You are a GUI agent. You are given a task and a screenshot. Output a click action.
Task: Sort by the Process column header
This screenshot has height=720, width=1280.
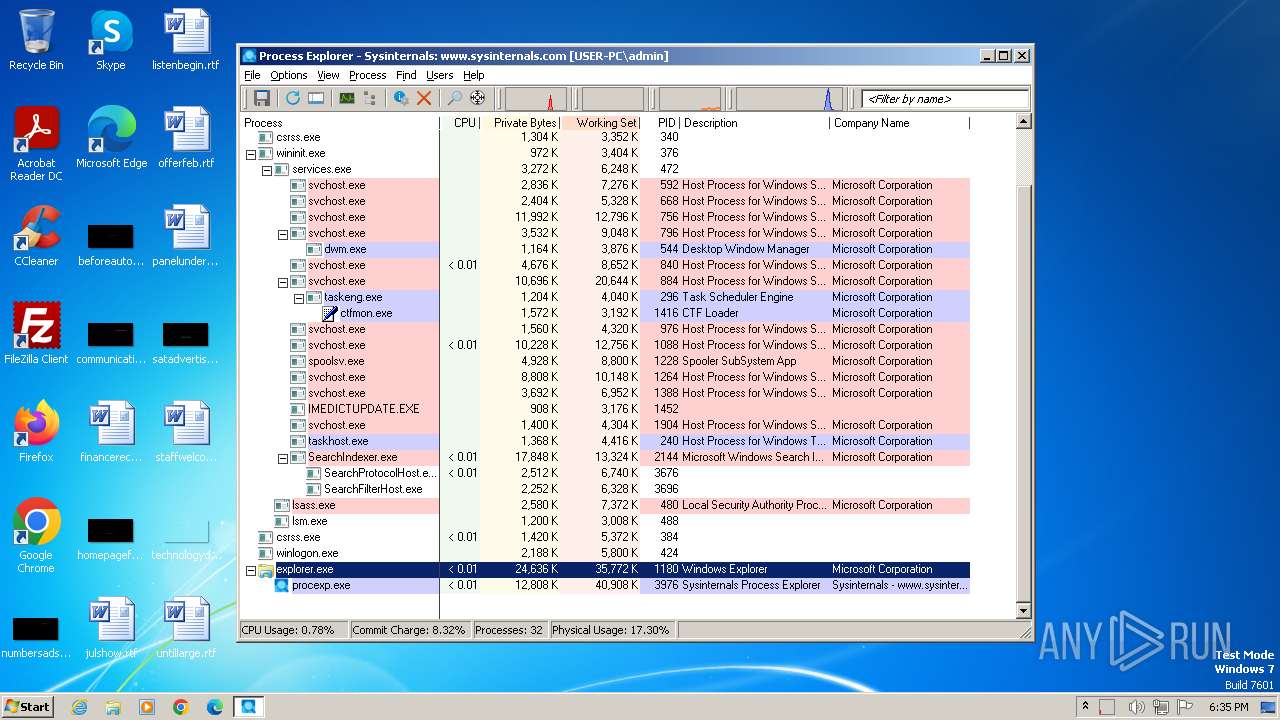click(340, 123)
